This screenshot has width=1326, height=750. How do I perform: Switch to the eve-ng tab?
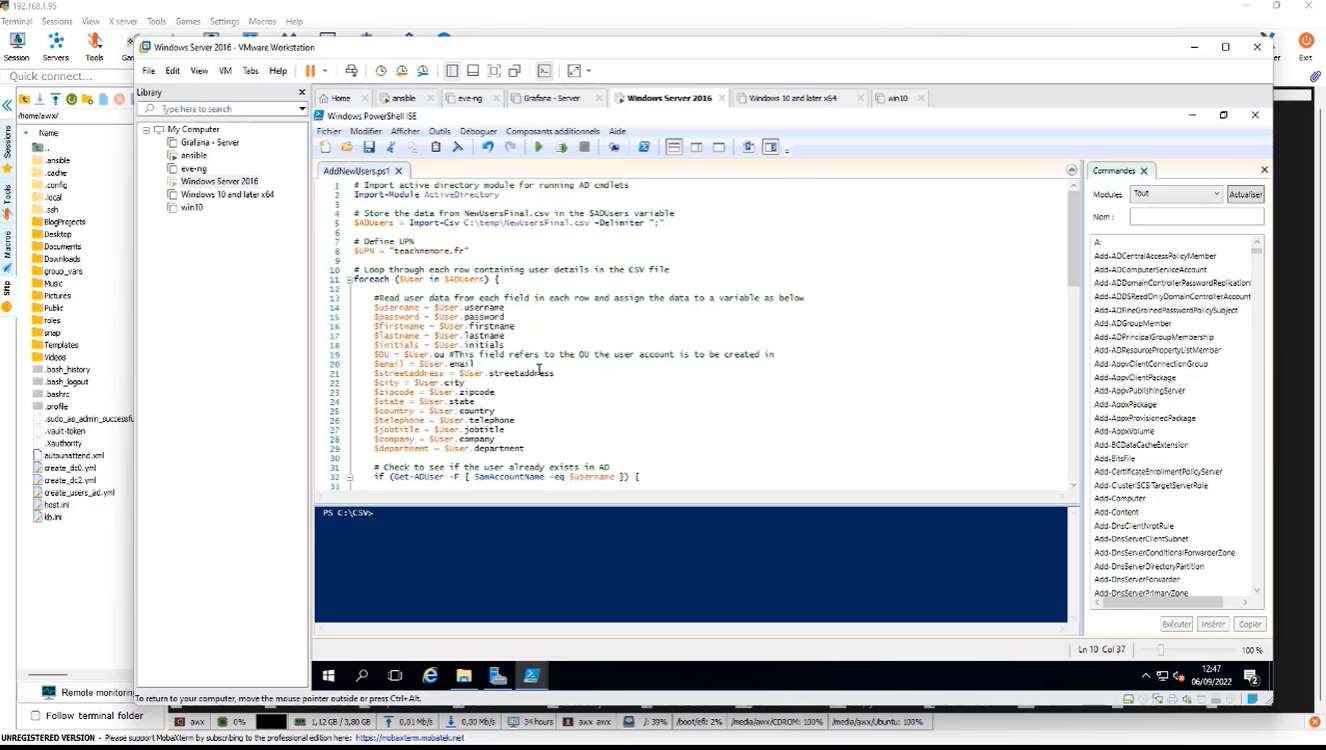pos(470,97)
